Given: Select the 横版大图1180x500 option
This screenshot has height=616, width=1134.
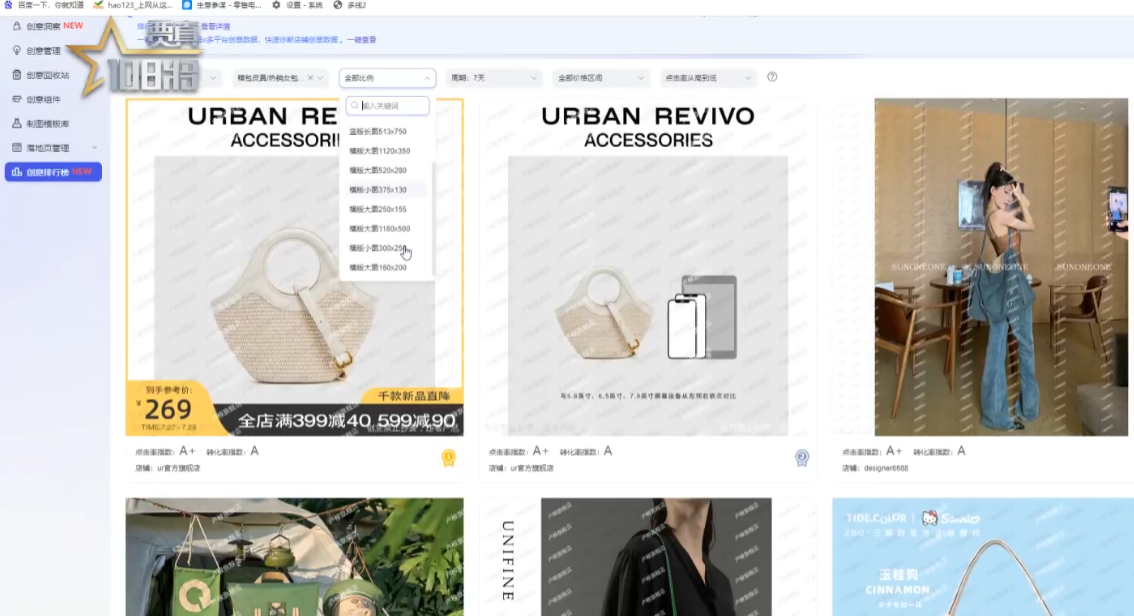Looking at the screenshot, I should [380, 229].
